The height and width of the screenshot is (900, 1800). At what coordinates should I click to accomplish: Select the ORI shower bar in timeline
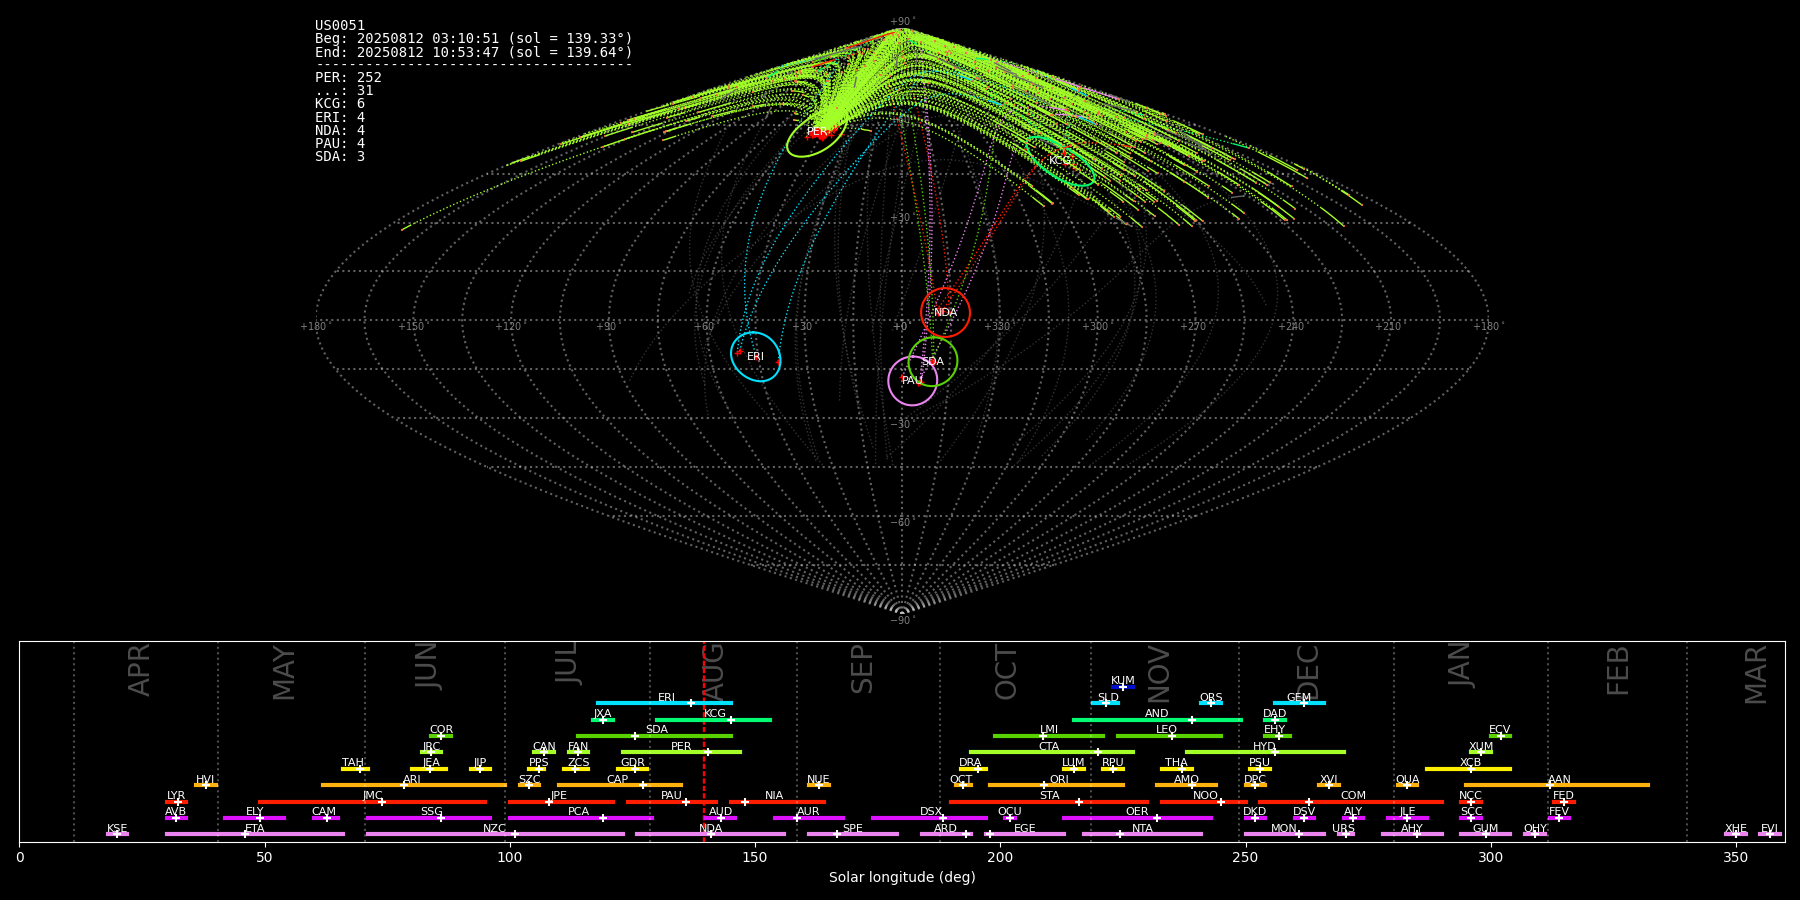coord(1056,785)
